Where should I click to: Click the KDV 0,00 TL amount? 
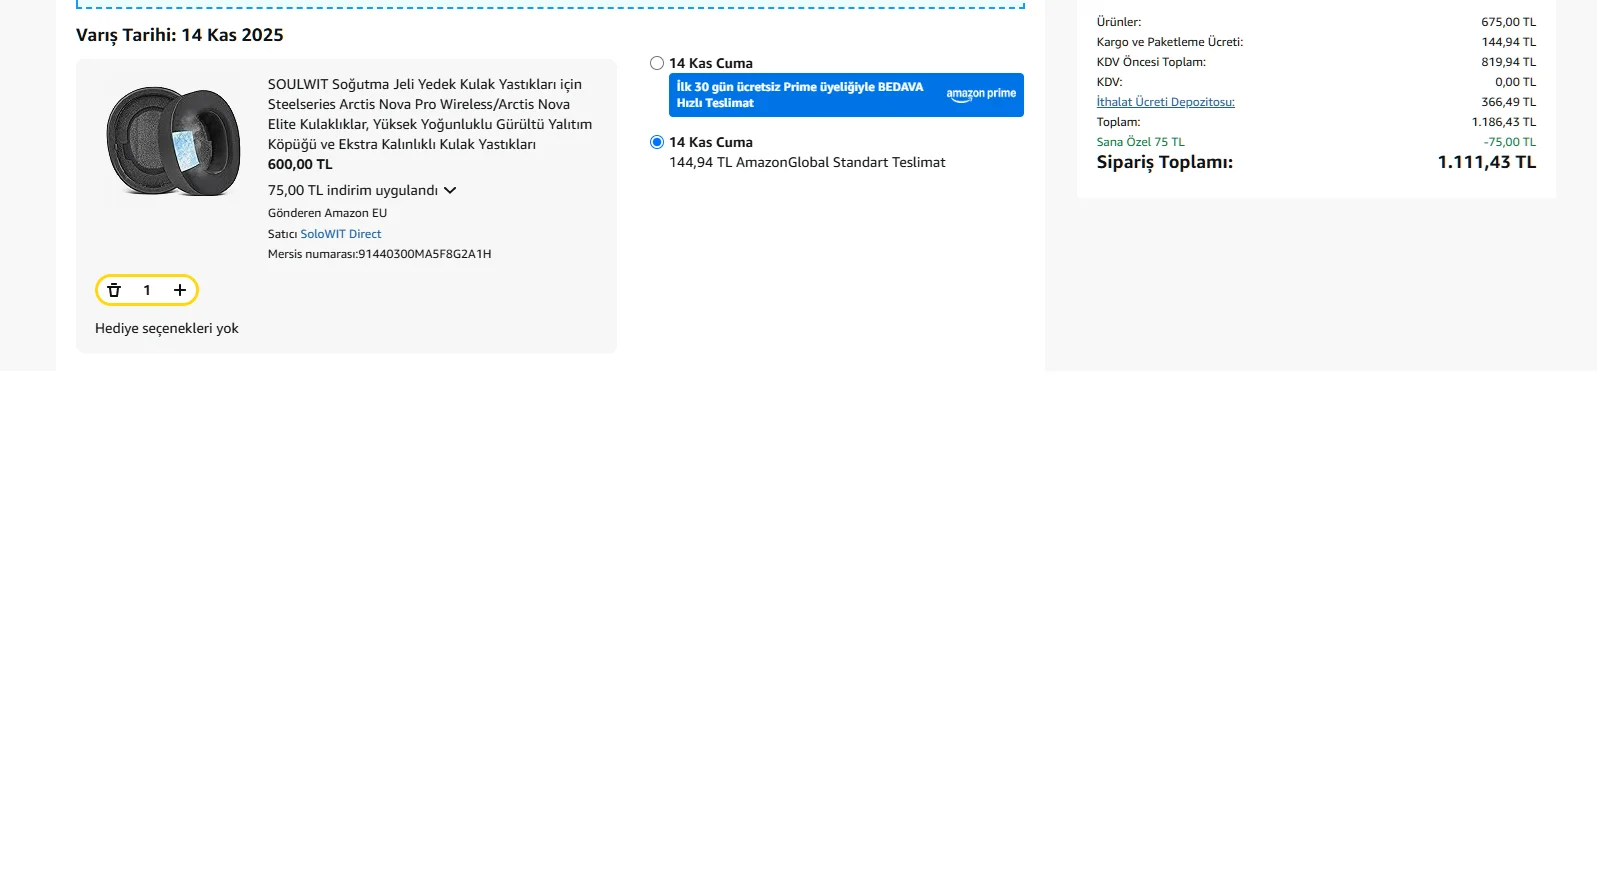click(1516, 82)
